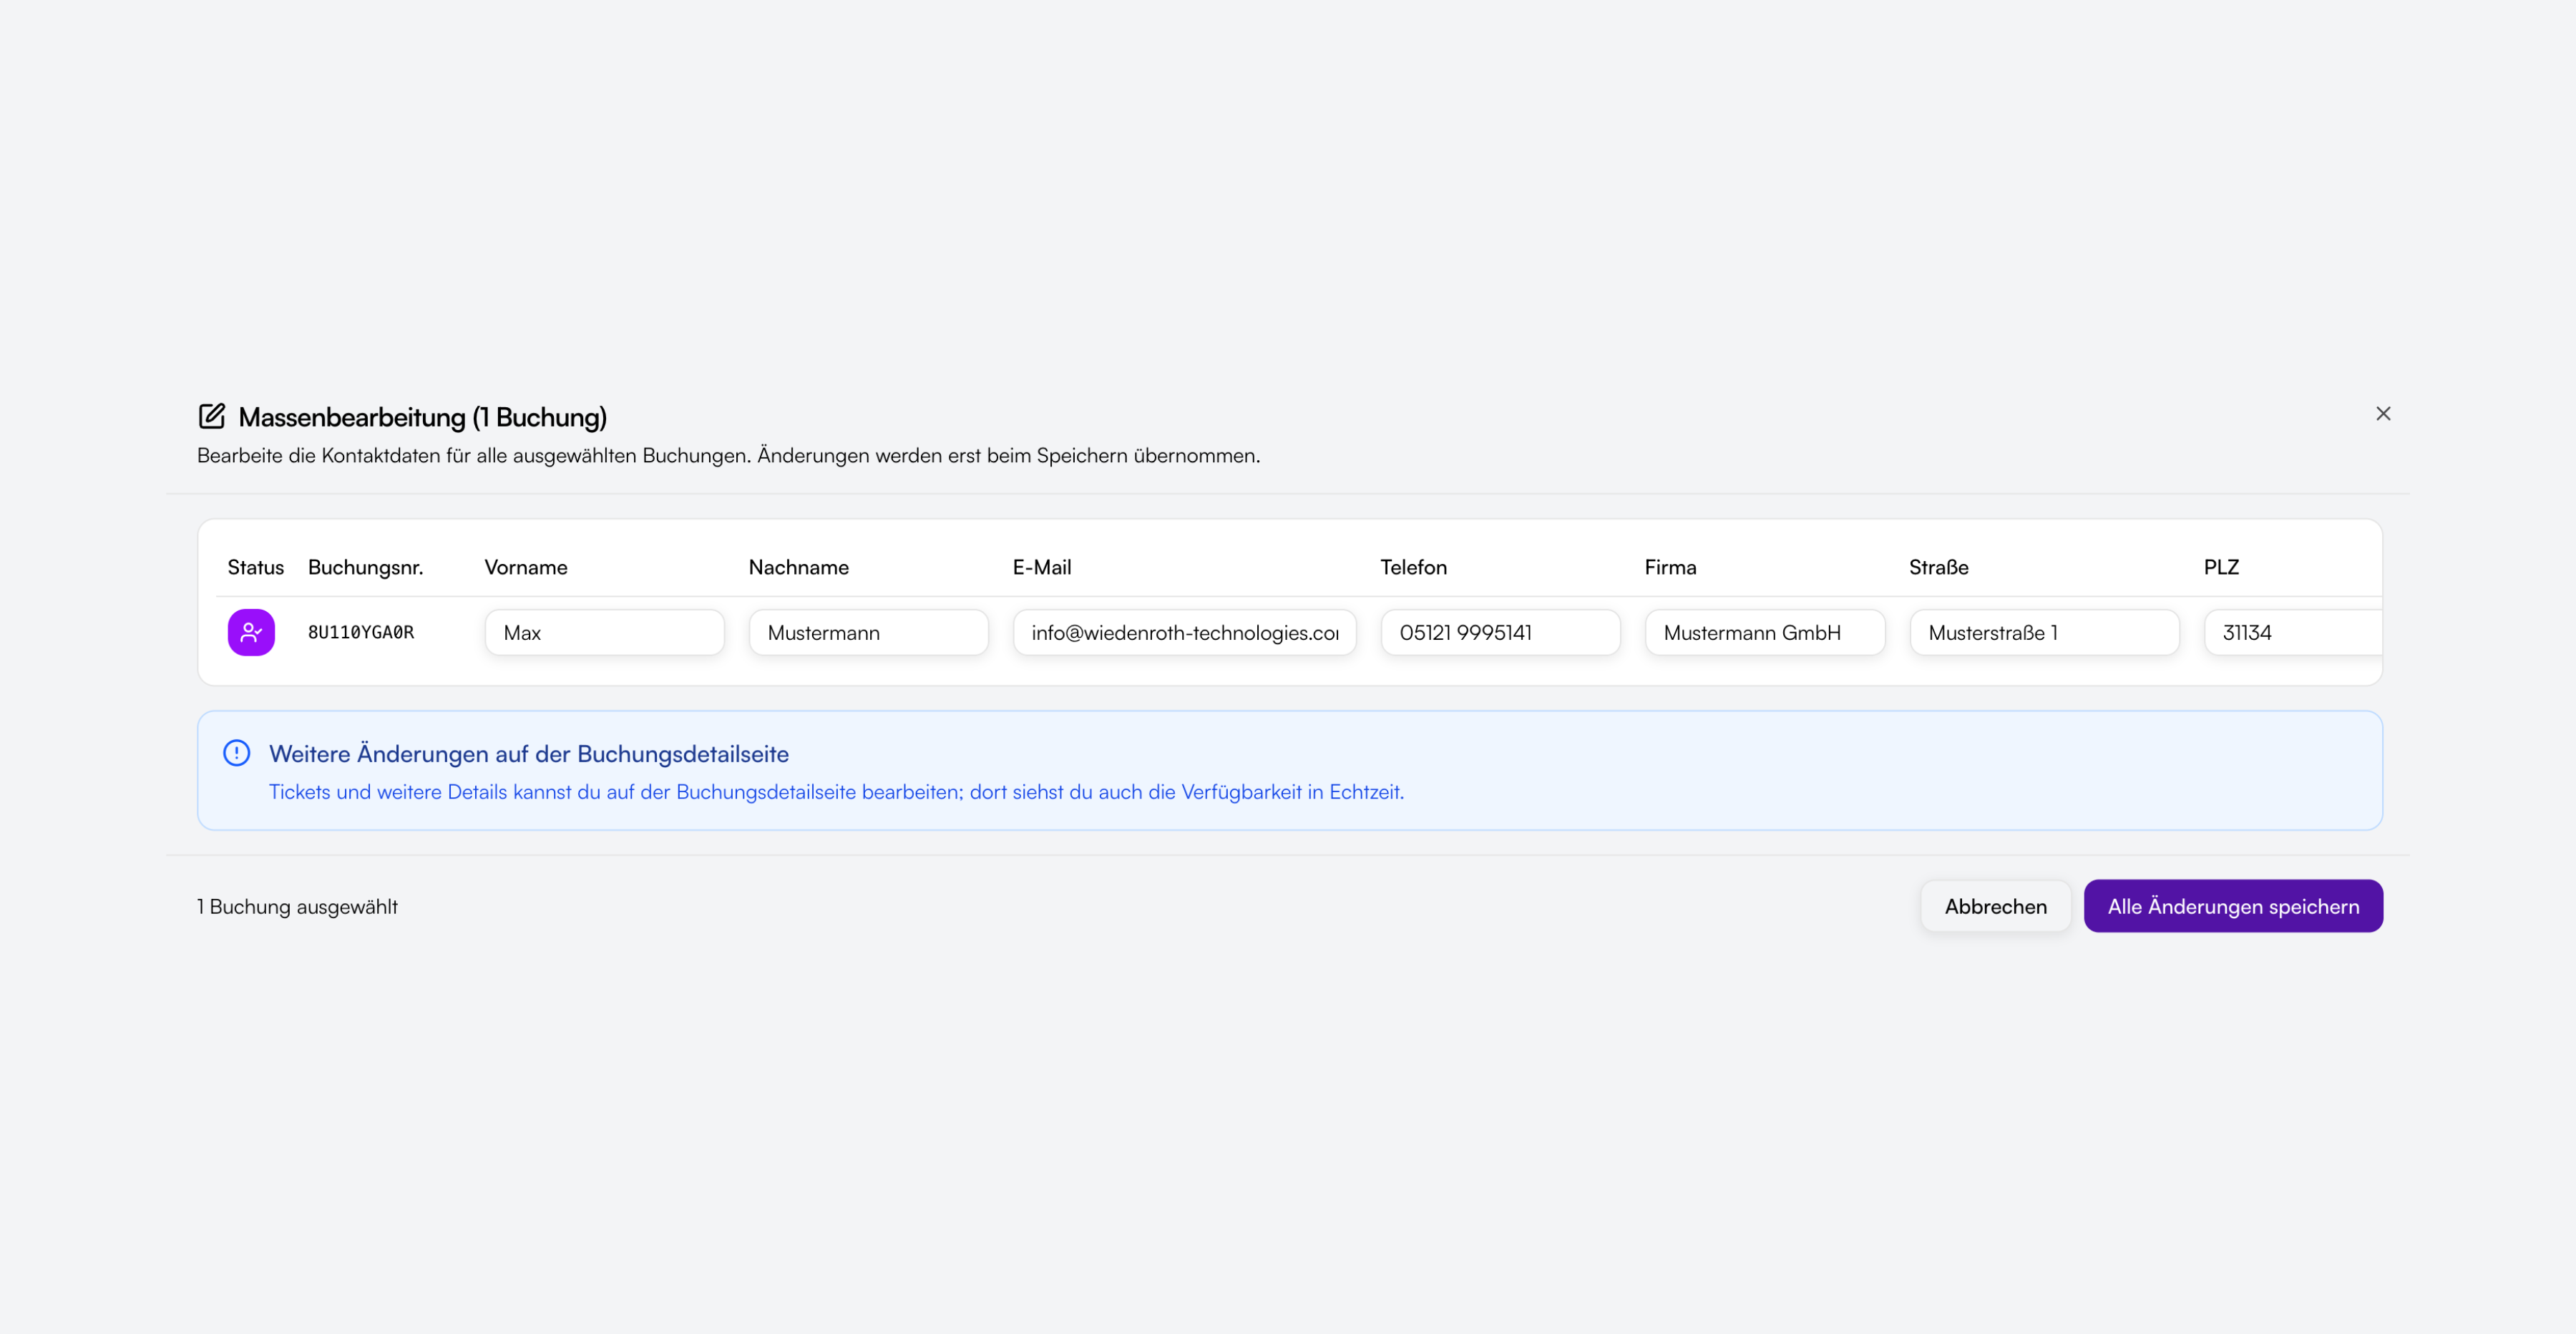Click heading Weitere Änderungen auf der Buchungsdetailseite
This screenshot has width=2576, height=1334.
point(529,754)
